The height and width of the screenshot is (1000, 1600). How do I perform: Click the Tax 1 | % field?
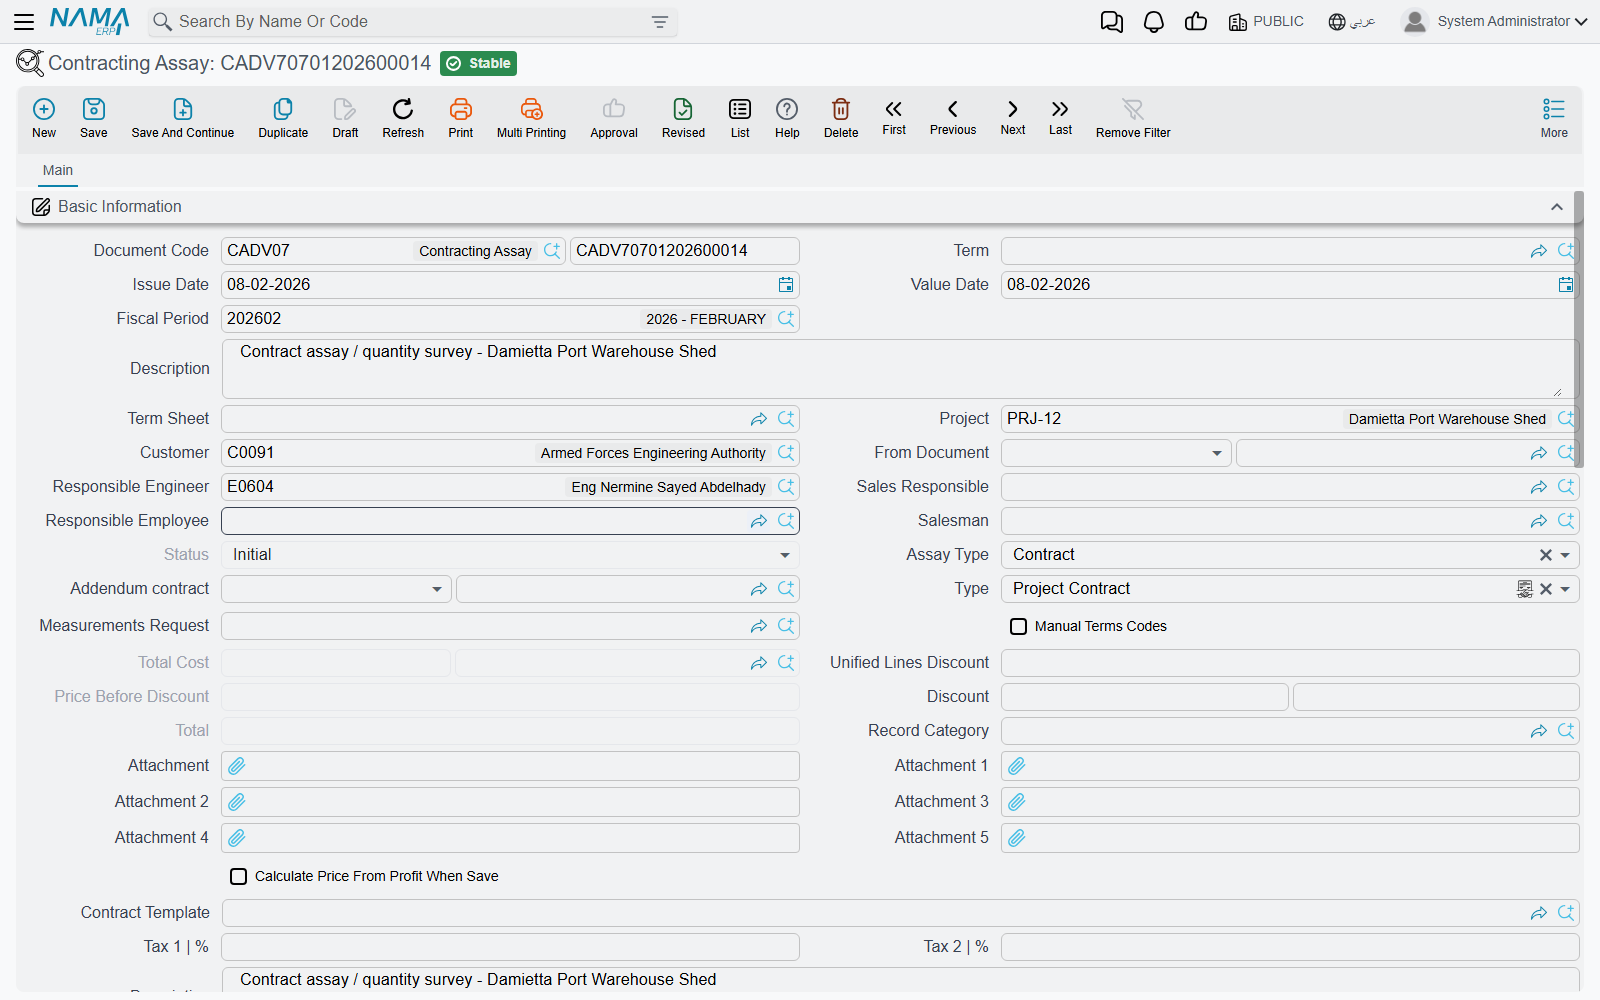point(510,947)
